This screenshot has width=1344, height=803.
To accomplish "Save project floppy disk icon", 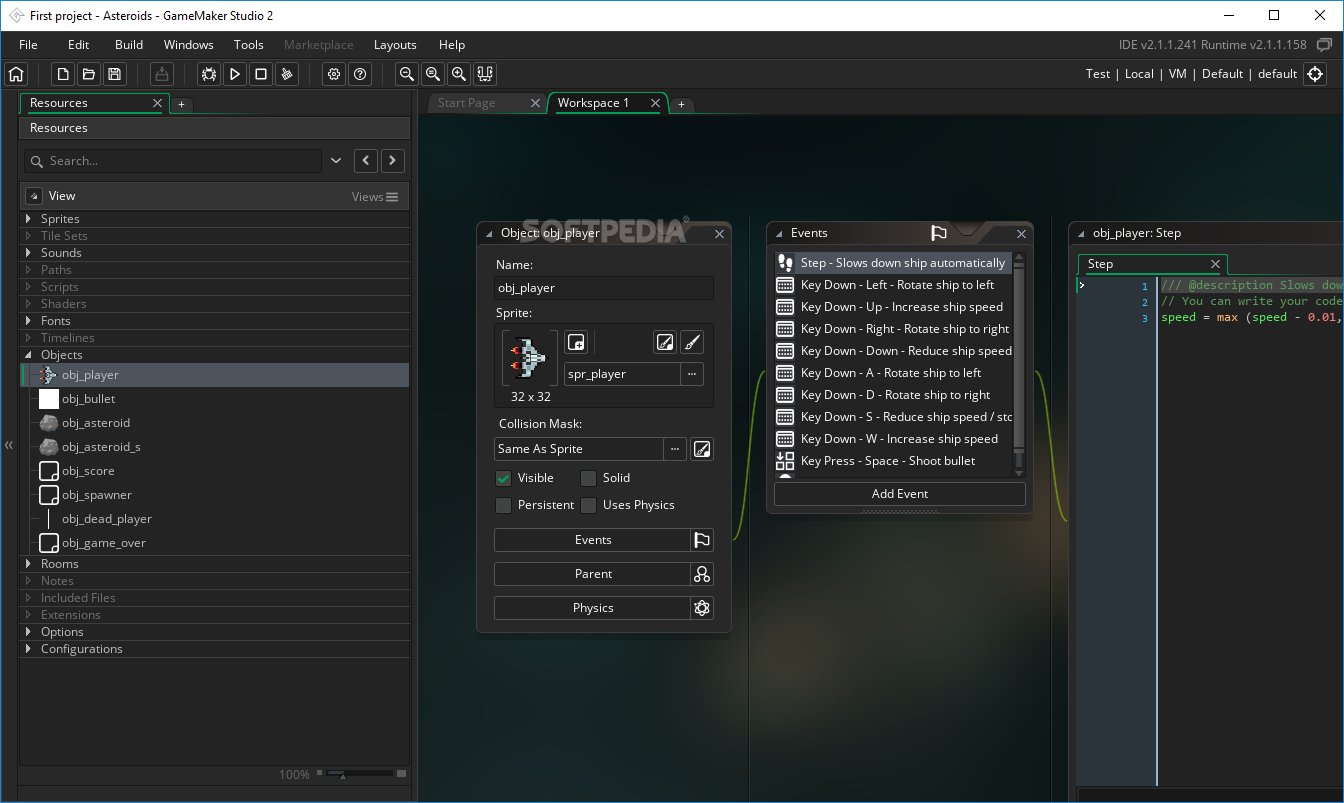I will tap(115, 74).
